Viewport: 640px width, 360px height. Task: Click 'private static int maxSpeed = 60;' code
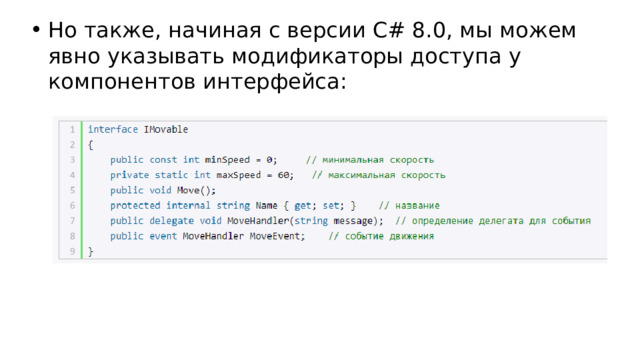click(202, 175)
